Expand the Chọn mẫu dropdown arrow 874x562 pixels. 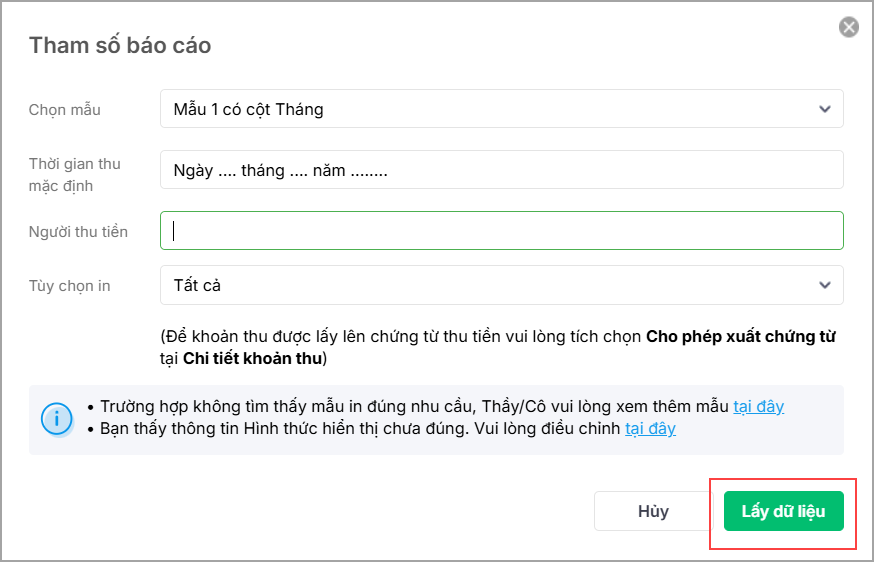pos(824,109)
